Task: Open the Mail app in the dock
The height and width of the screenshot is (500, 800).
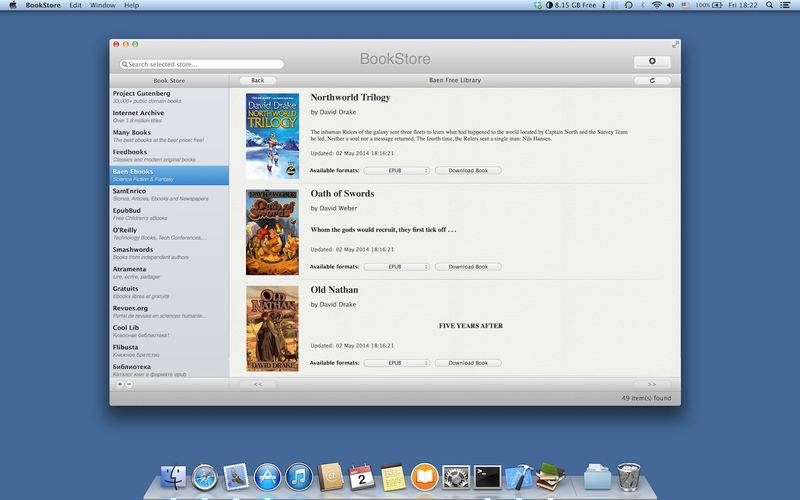Action: [236, 478]
